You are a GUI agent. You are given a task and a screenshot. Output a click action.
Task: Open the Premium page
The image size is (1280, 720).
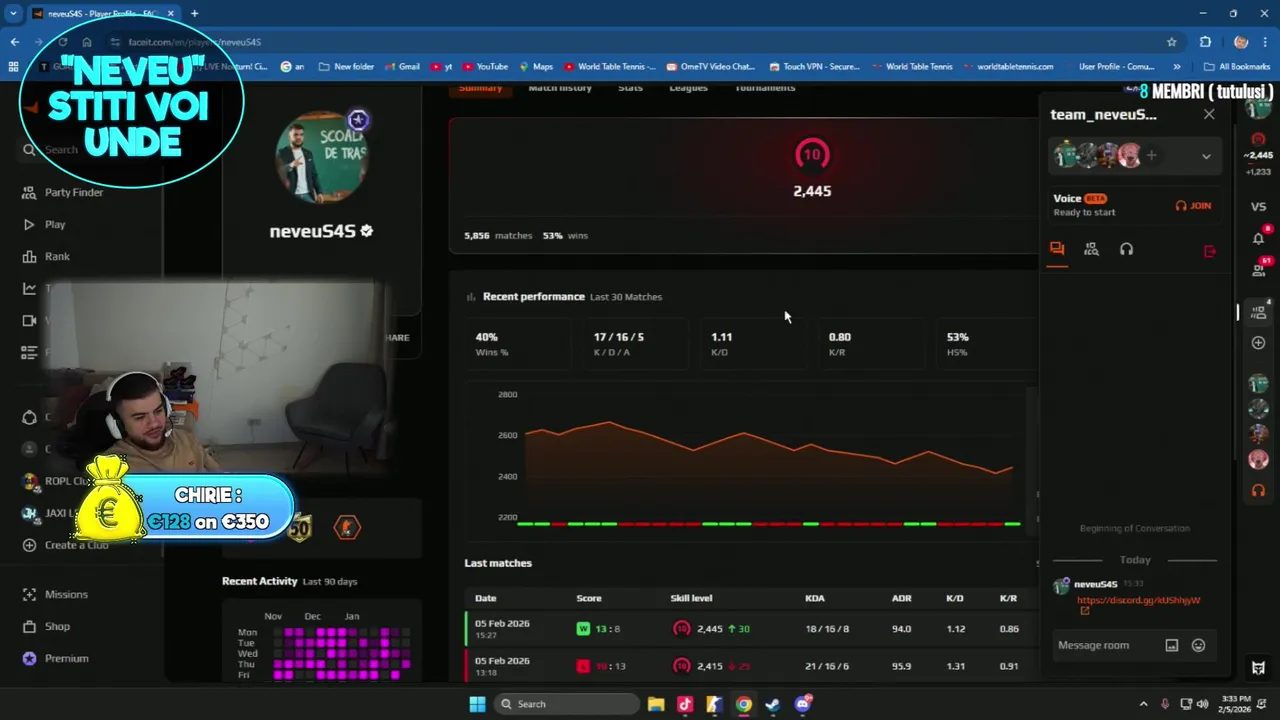55,658
